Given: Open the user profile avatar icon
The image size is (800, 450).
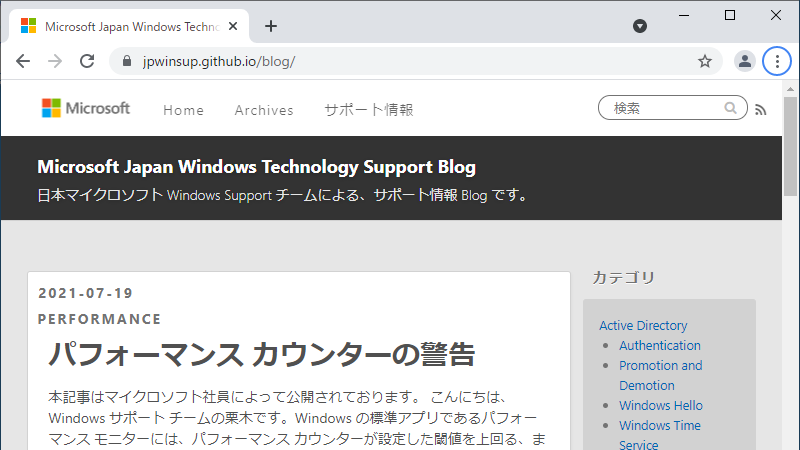Looking at the screenshot, I should click(744, 61).
